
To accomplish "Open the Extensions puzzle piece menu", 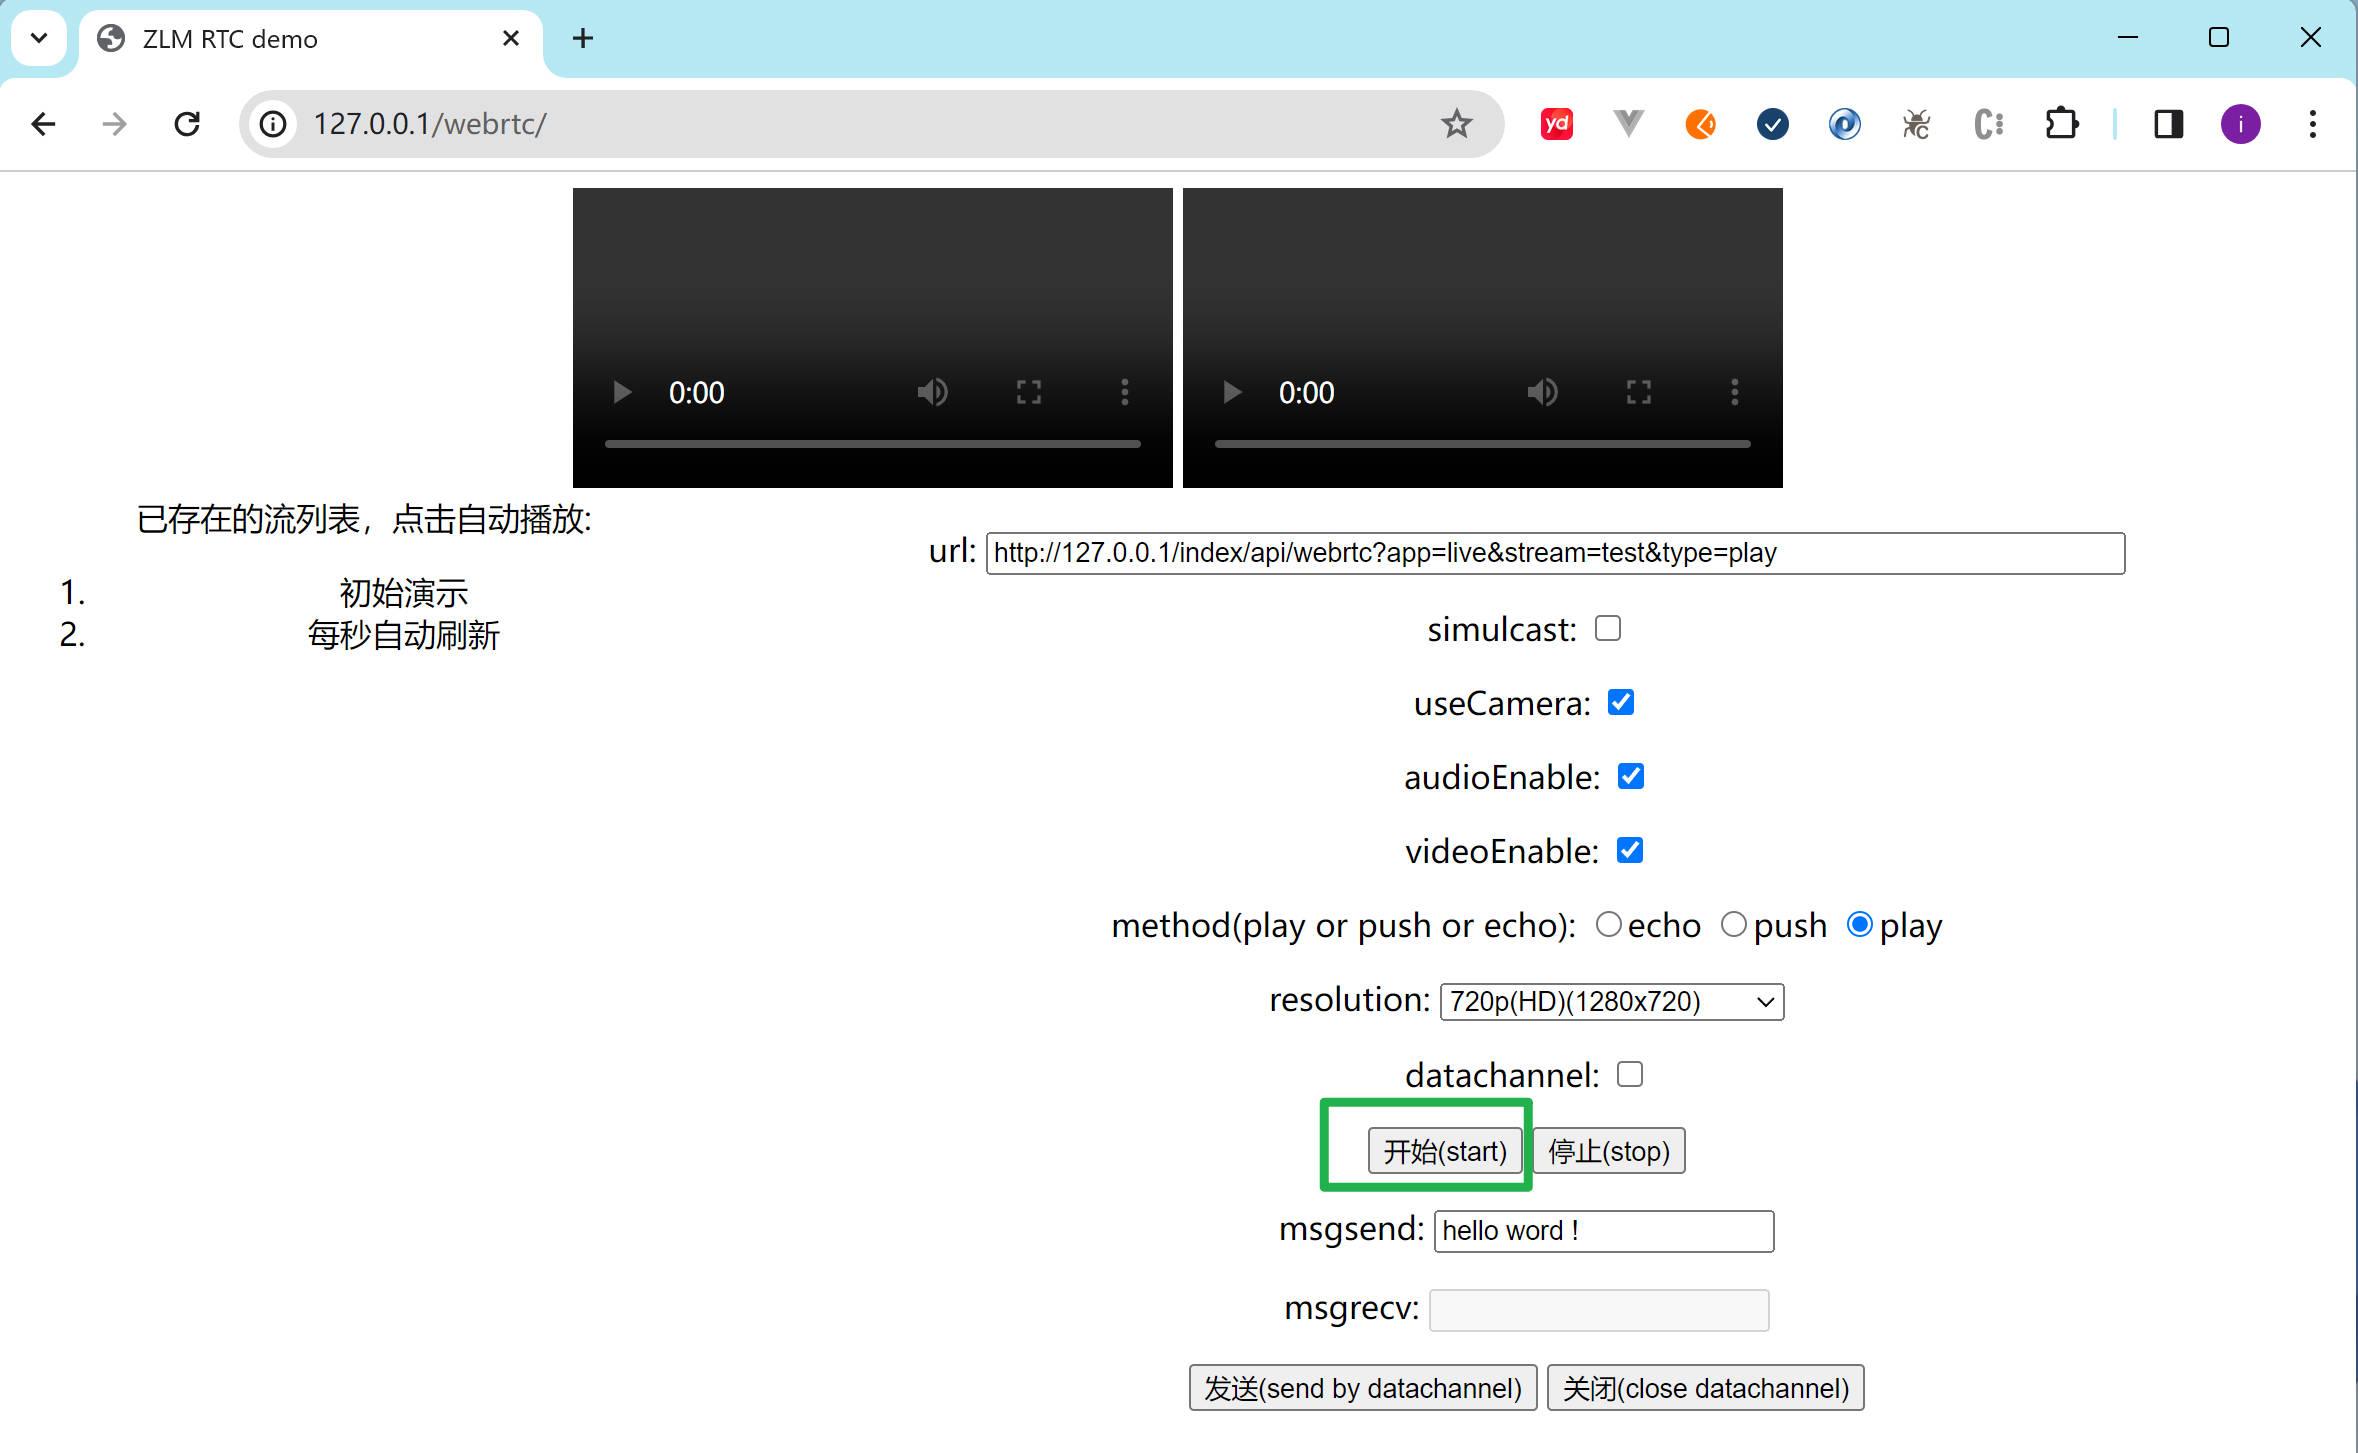I will (x=2061, y=124).
